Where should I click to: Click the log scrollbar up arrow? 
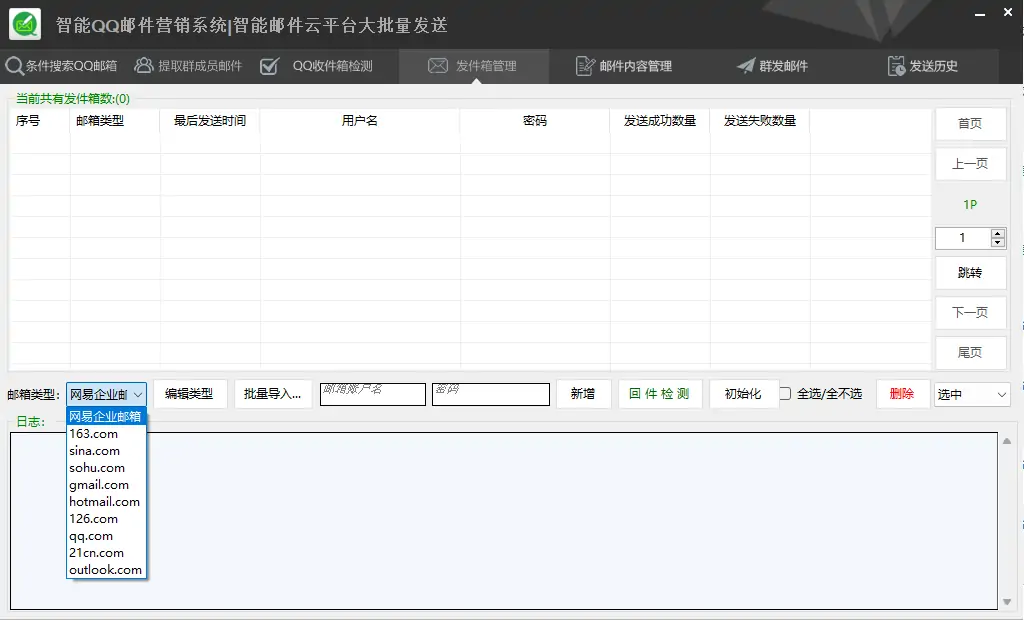pos(1006,442)
